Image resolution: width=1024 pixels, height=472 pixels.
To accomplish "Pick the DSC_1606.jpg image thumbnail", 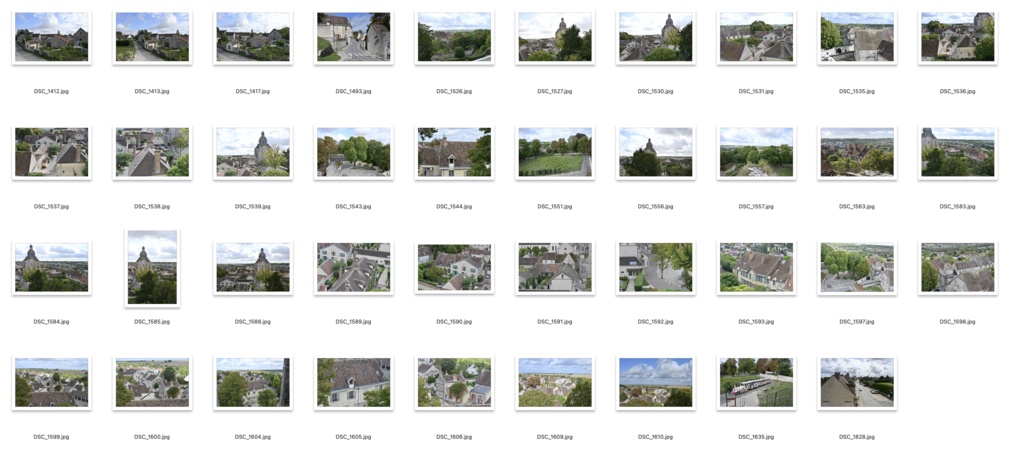I will 454,383.
